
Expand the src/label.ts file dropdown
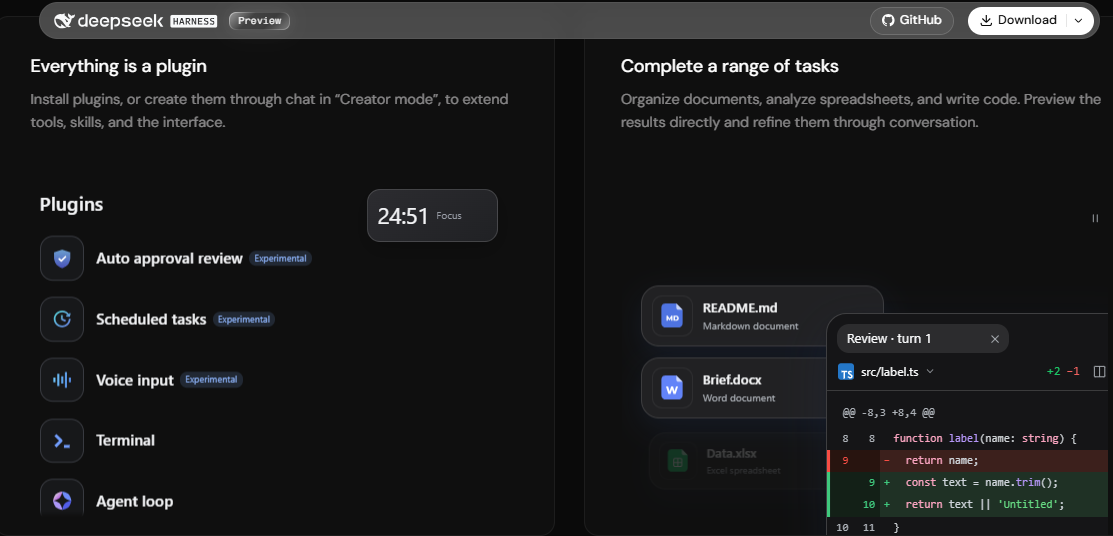(931, 371)
